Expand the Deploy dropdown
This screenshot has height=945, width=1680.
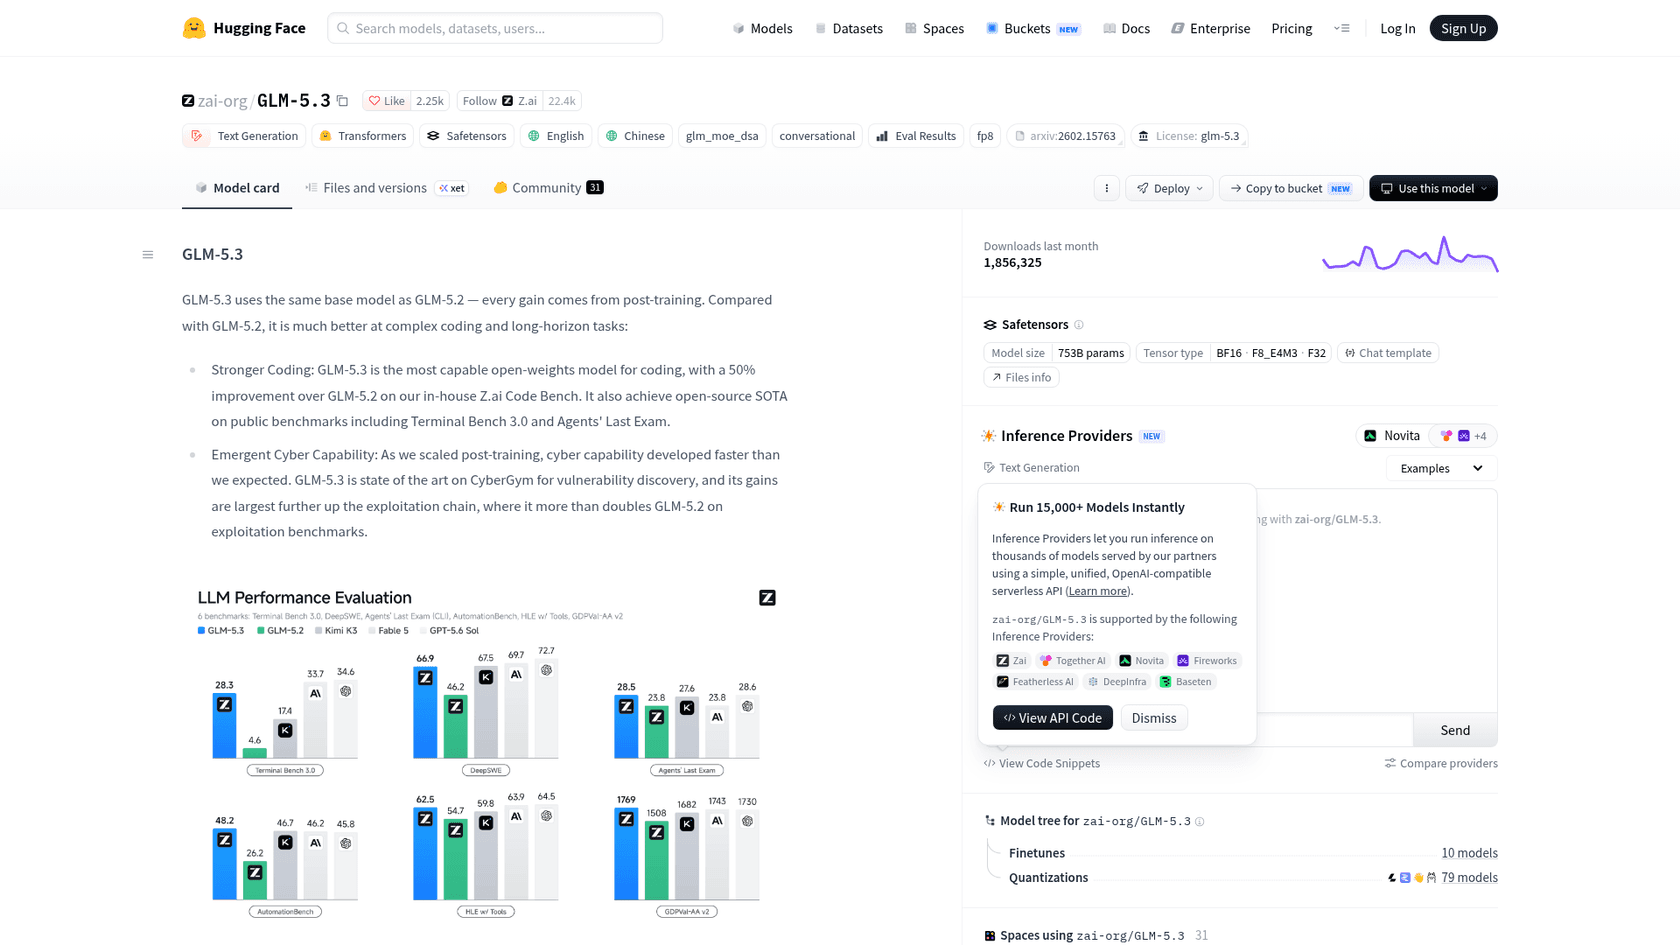pyautogui.click(x=1169, y=188)
